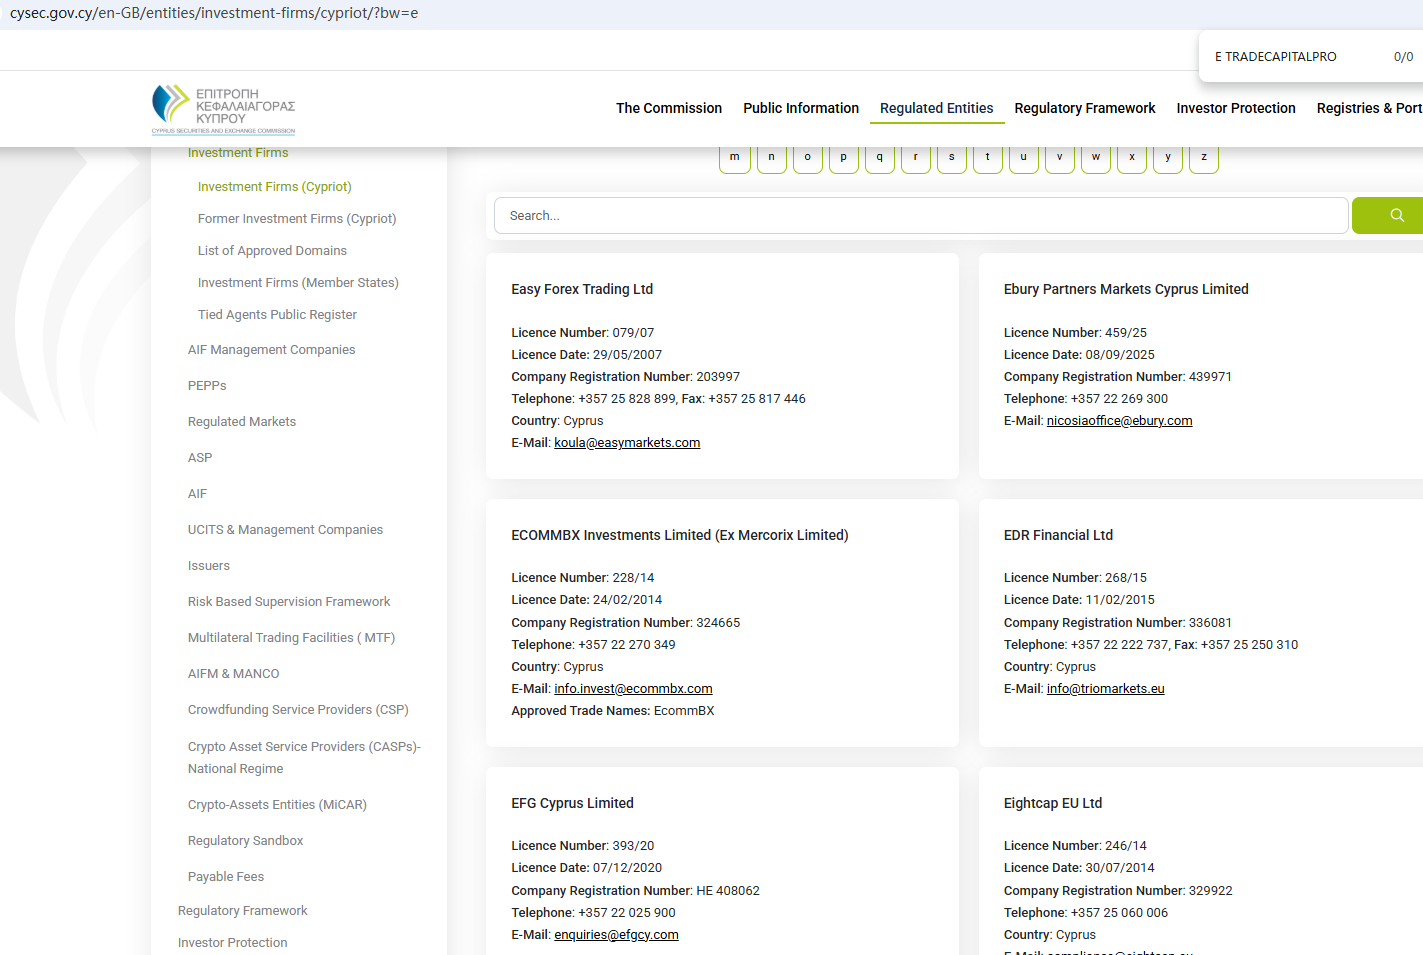
Task: Click the info@triomarkets.eu email link
Action: click(x=1105, y=689)
